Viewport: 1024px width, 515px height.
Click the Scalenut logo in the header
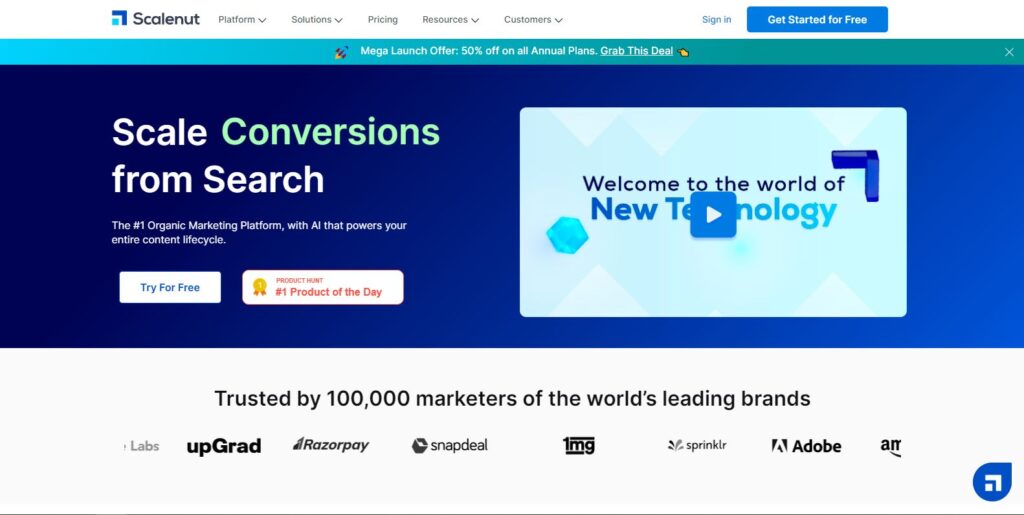pyautogui.click(x=155, y=19)
